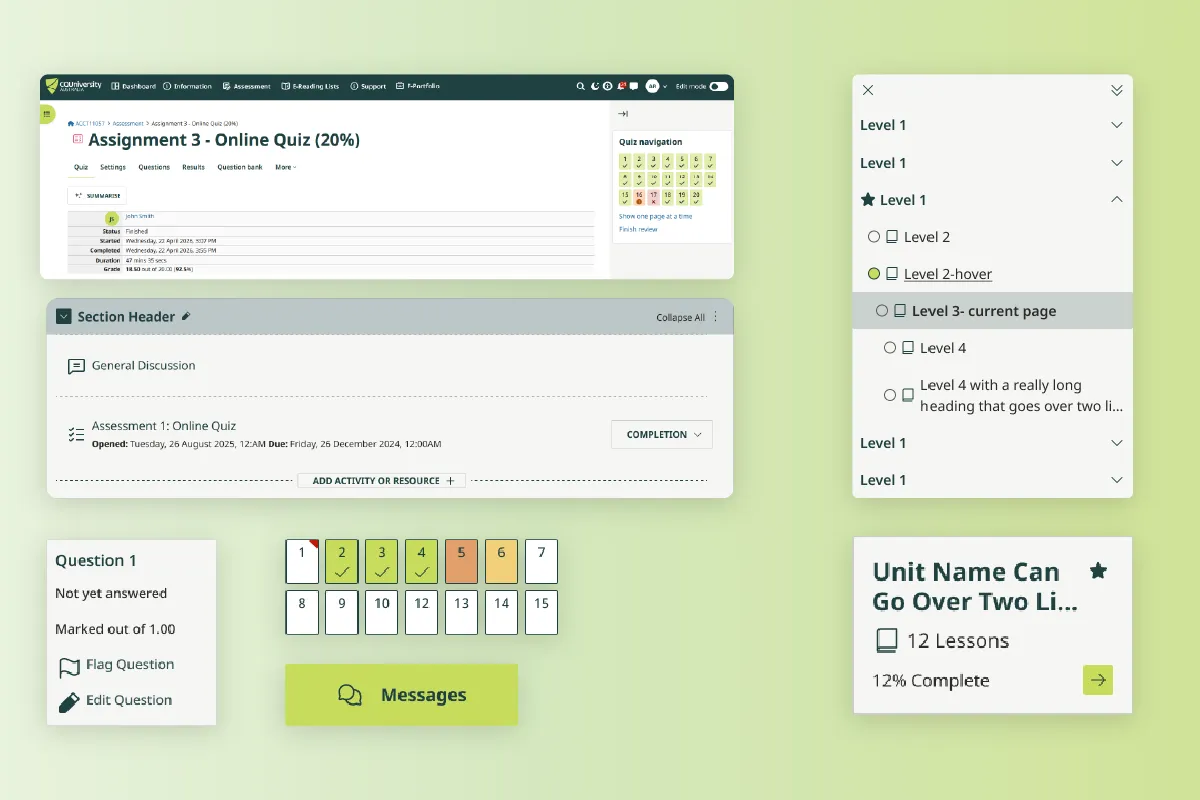
Task: Click the Finish review link
Action: click(638, 229)
